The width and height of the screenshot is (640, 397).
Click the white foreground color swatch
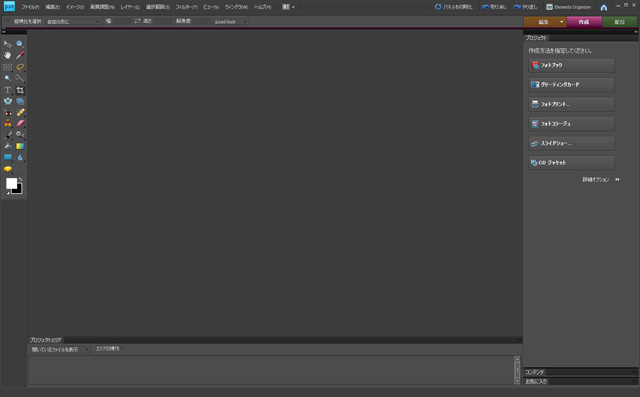coord(11,183)
